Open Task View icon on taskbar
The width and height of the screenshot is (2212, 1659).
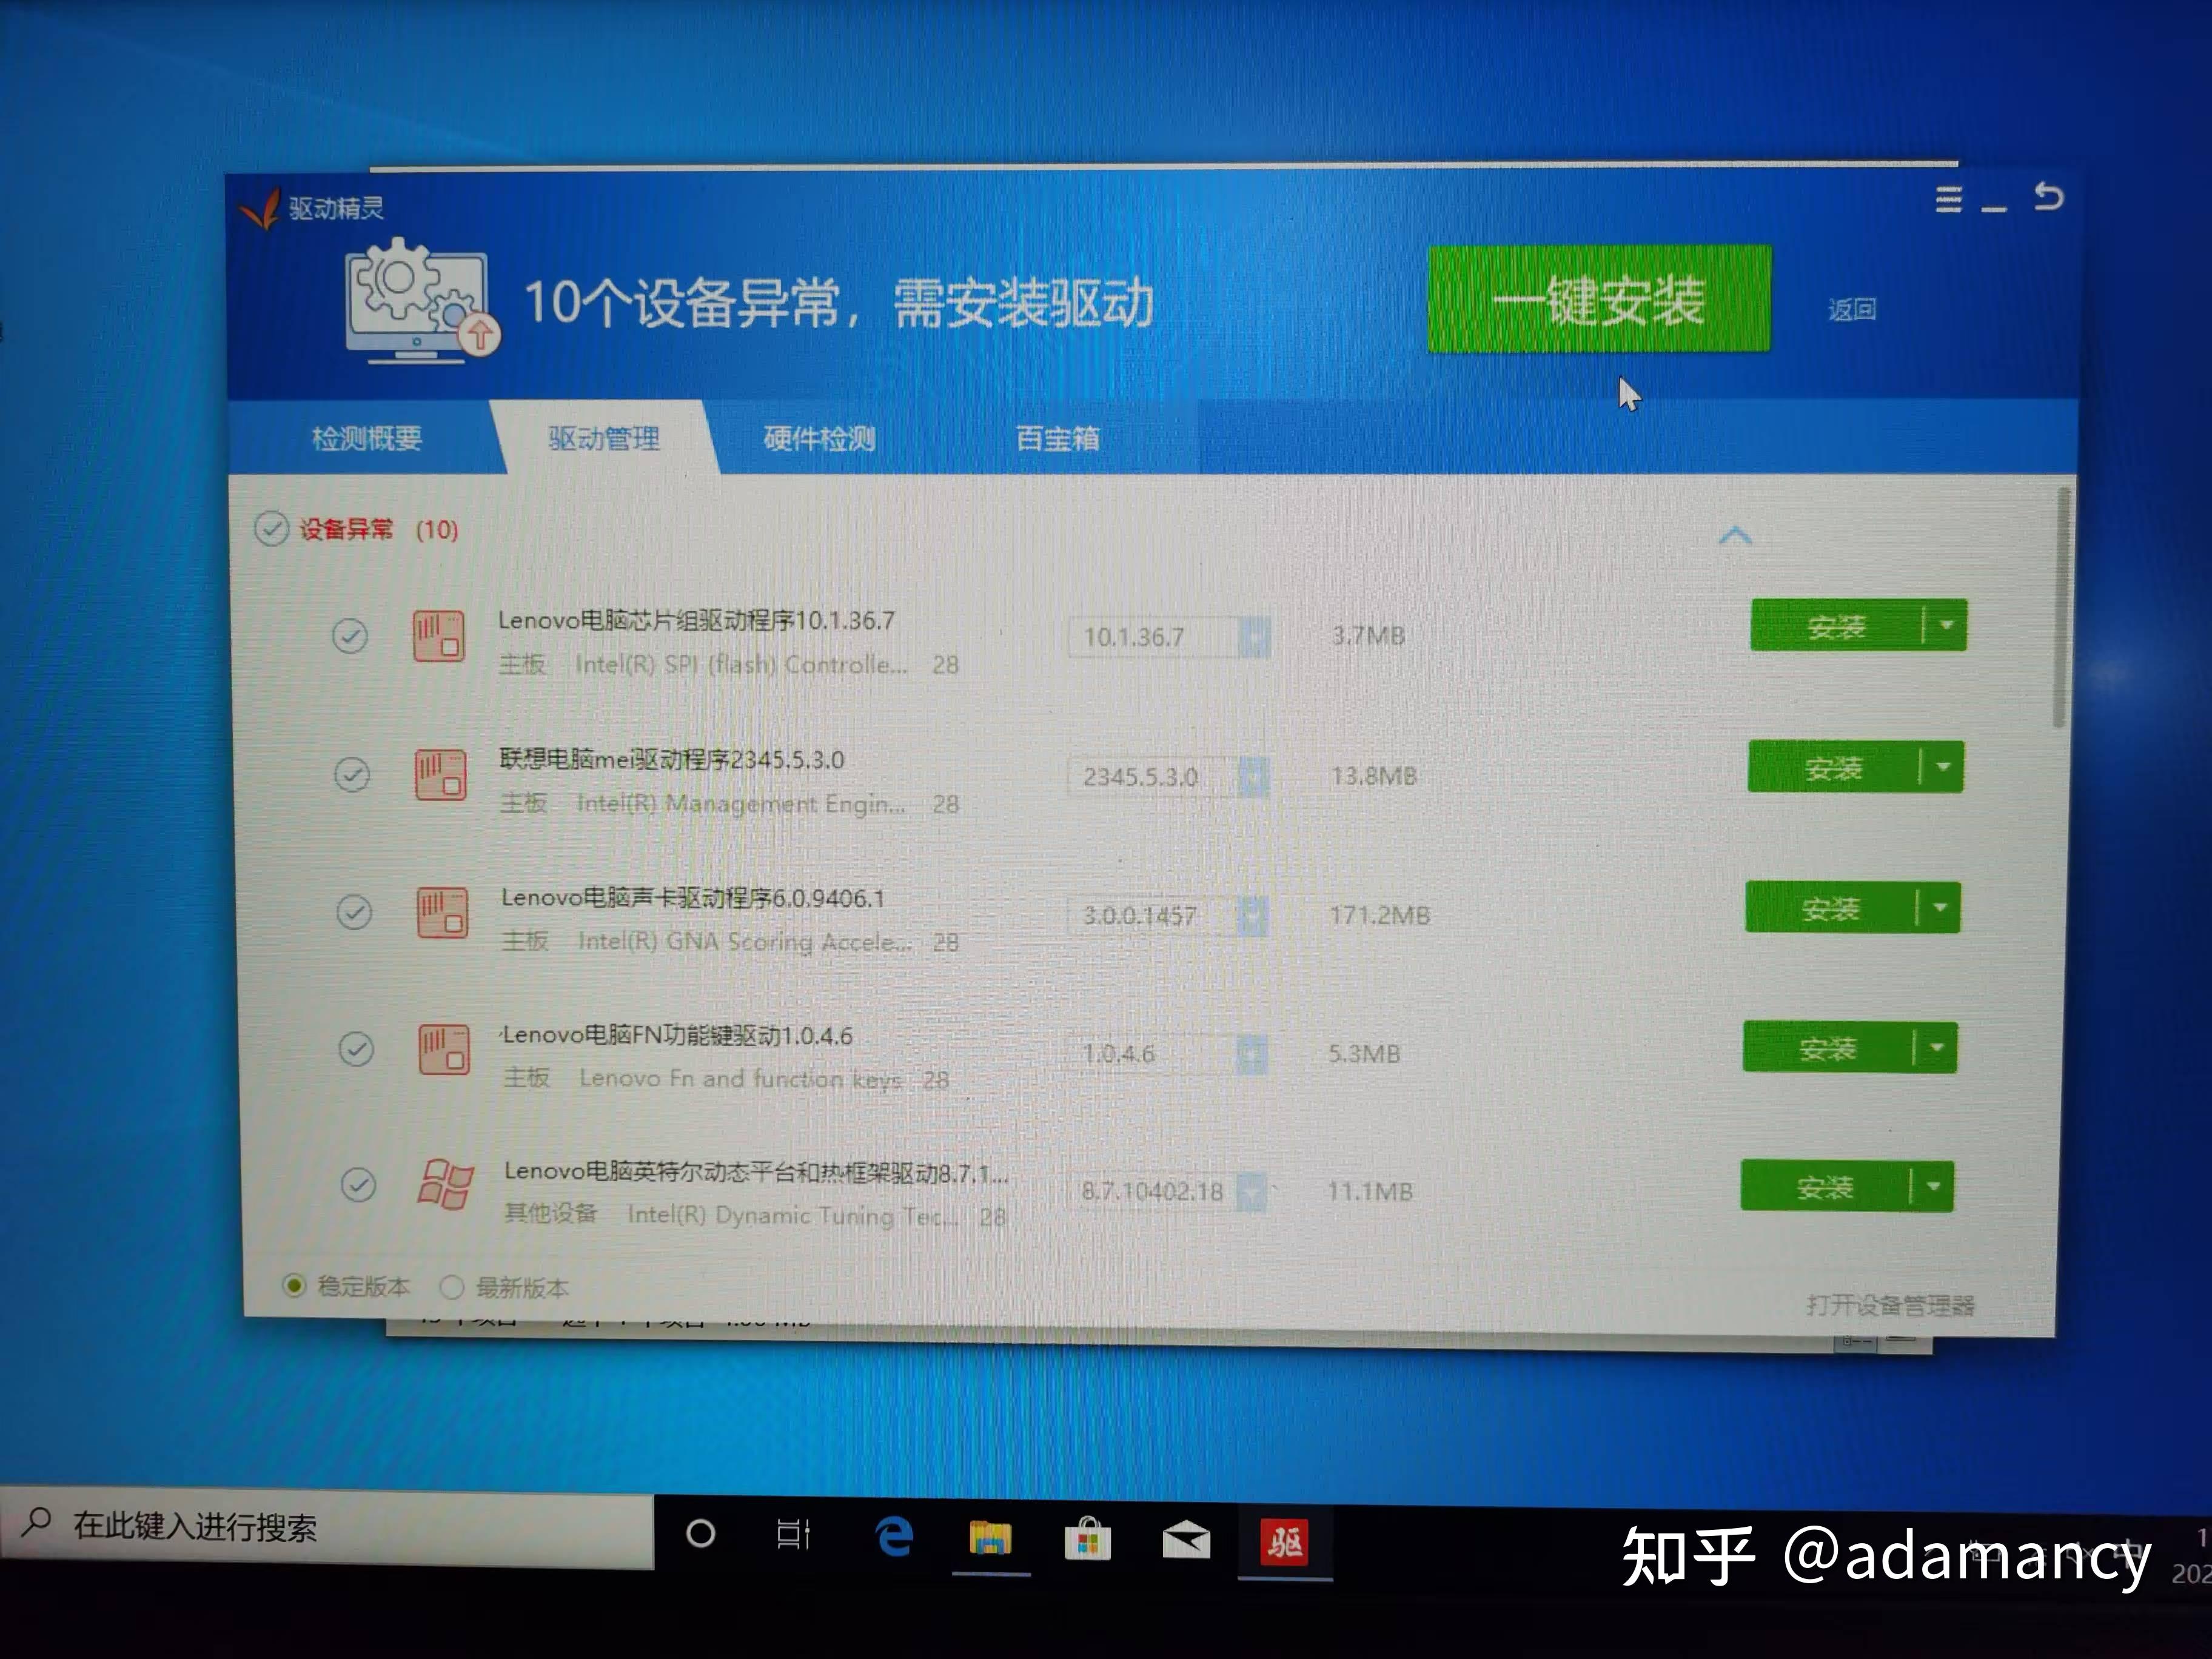[x=794, y=1534]
